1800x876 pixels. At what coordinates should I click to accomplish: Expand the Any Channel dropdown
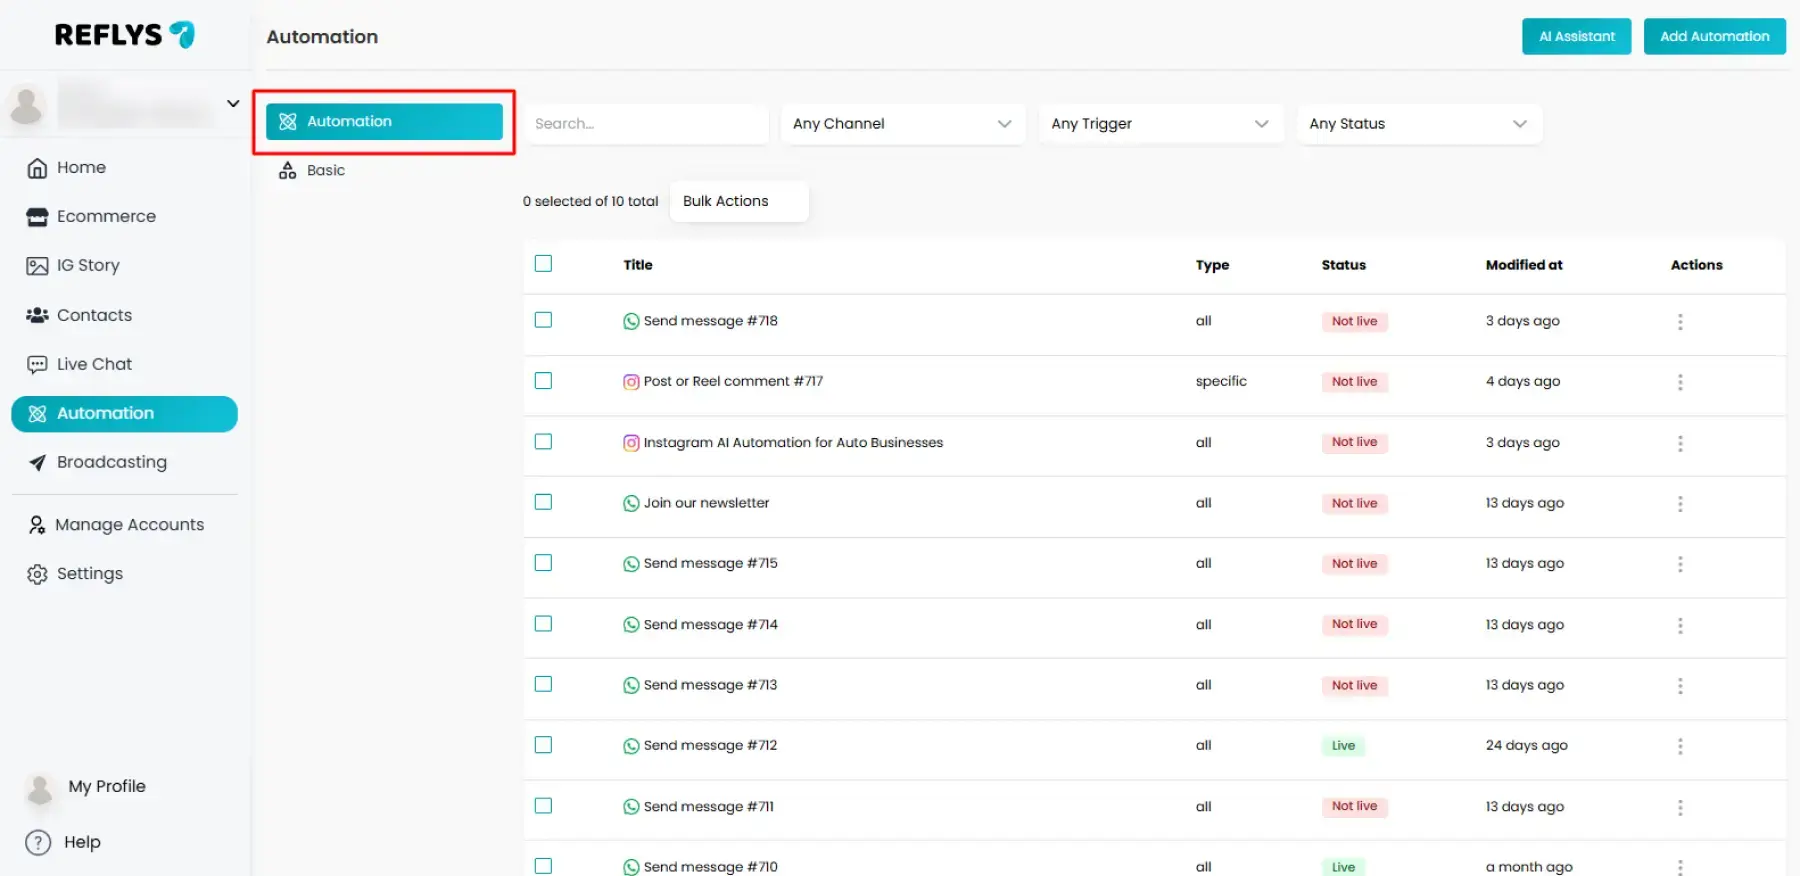point(902,124)
